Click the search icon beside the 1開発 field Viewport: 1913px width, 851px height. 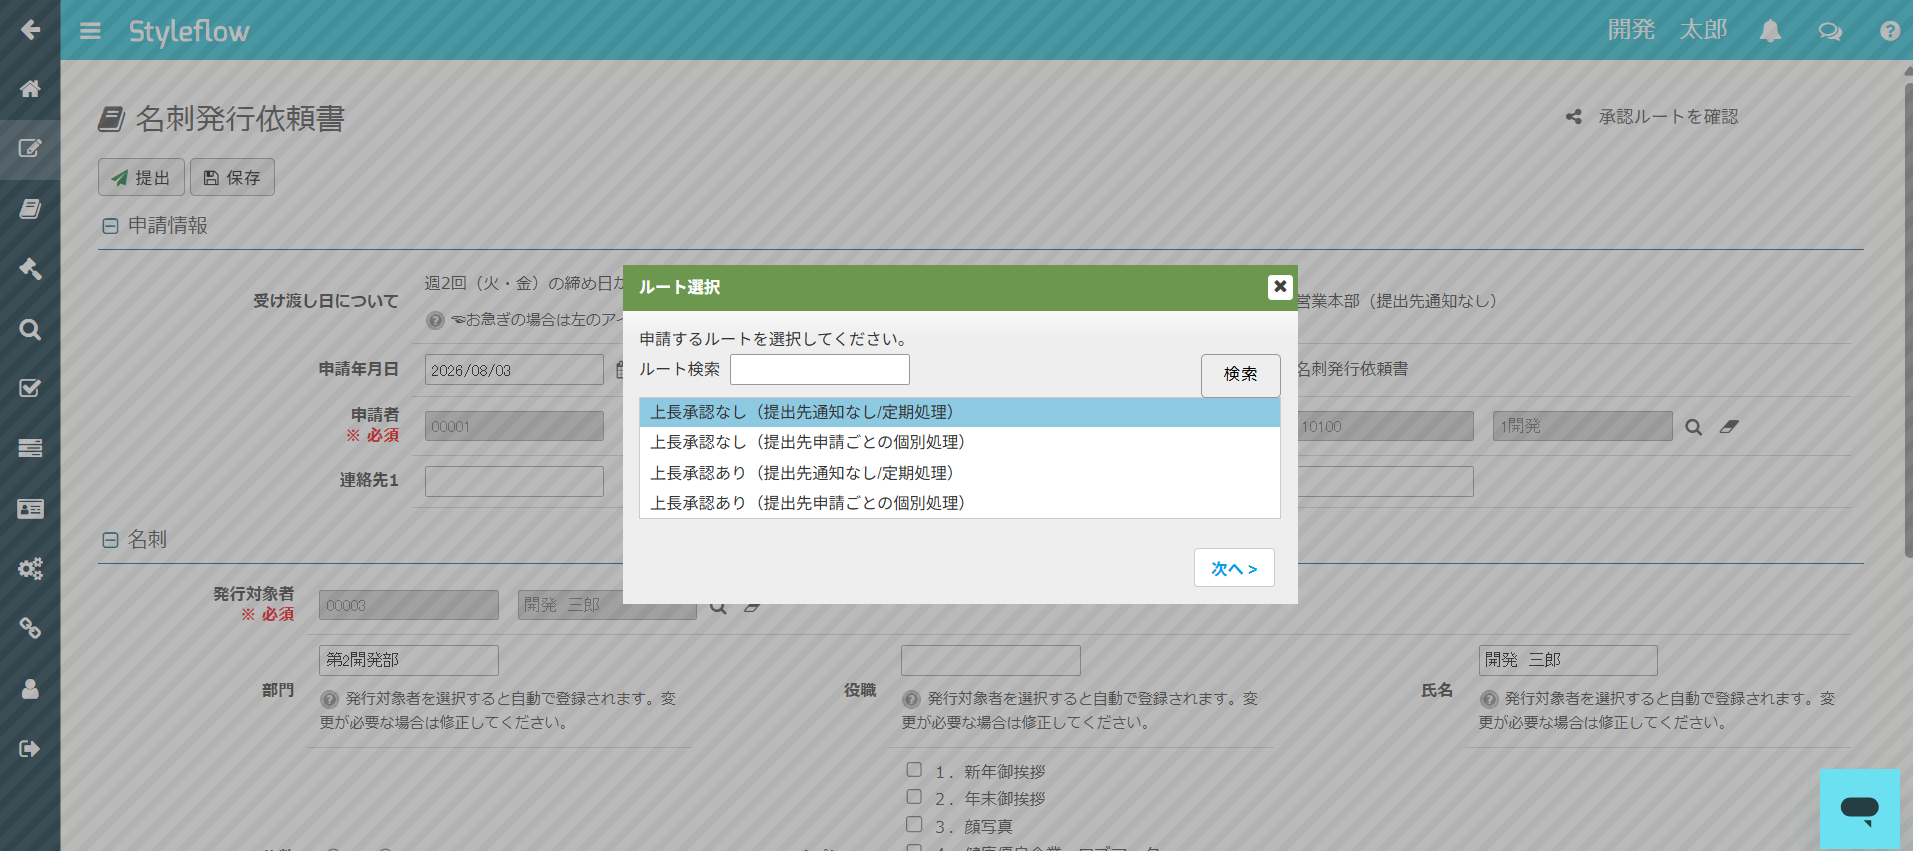[1693, 427]
